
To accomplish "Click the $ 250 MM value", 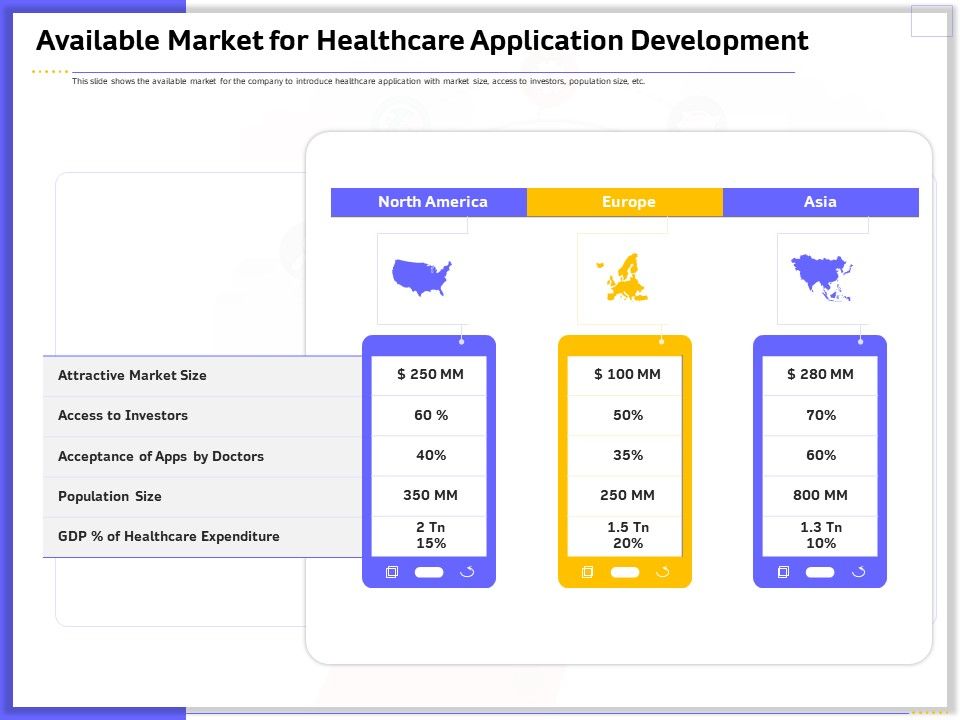I will point(430,374).
